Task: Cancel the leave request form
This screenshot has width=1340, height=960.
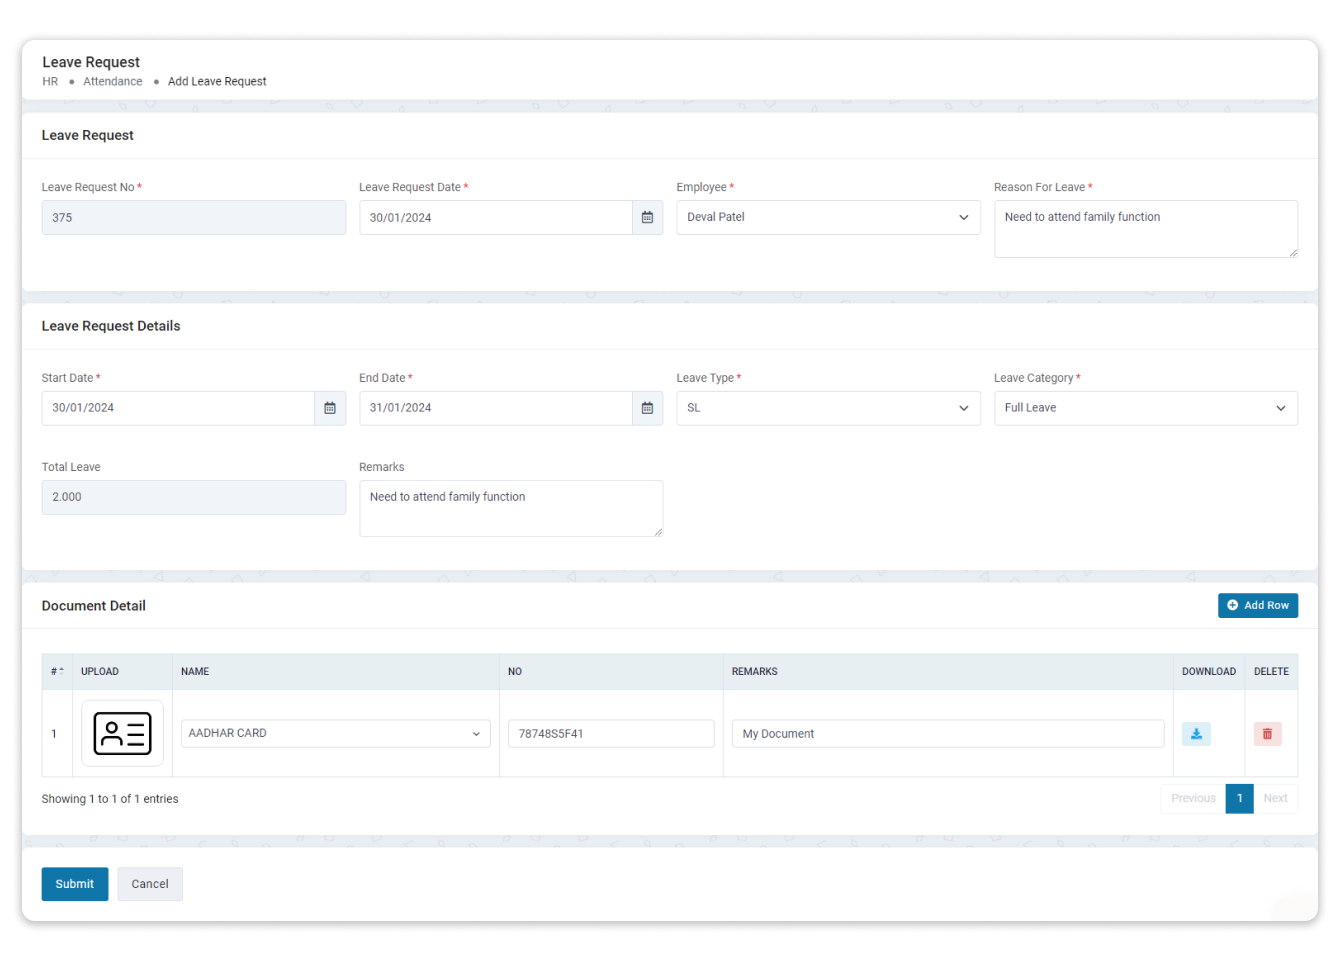Action: 150,884
